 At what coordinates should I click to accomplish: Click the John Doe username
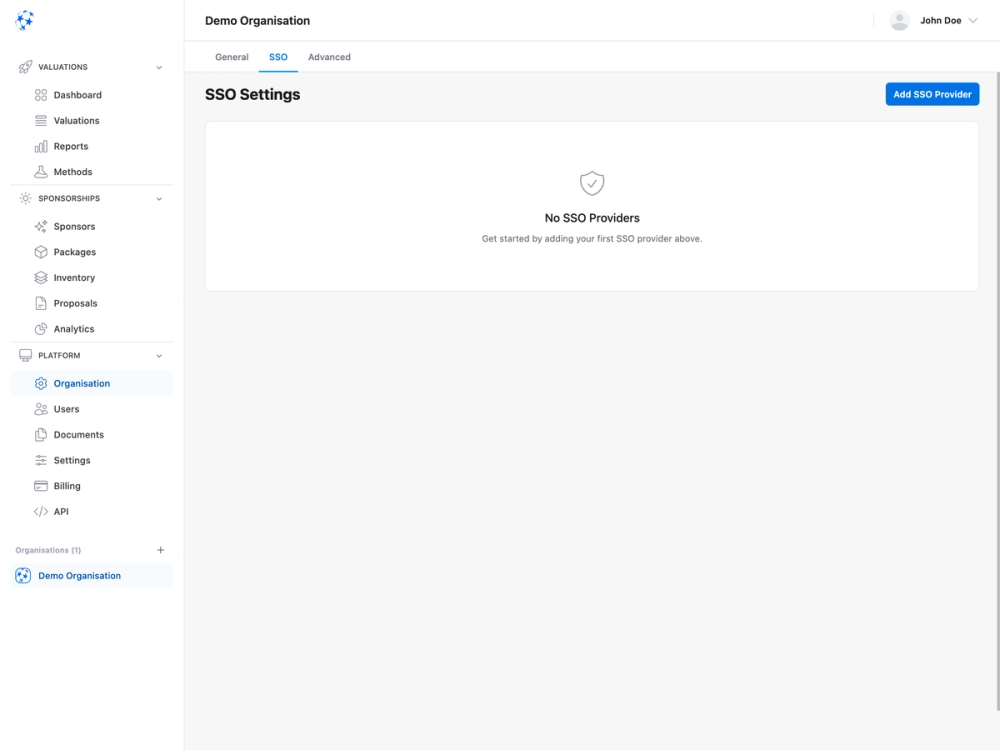tap(940, 20)
